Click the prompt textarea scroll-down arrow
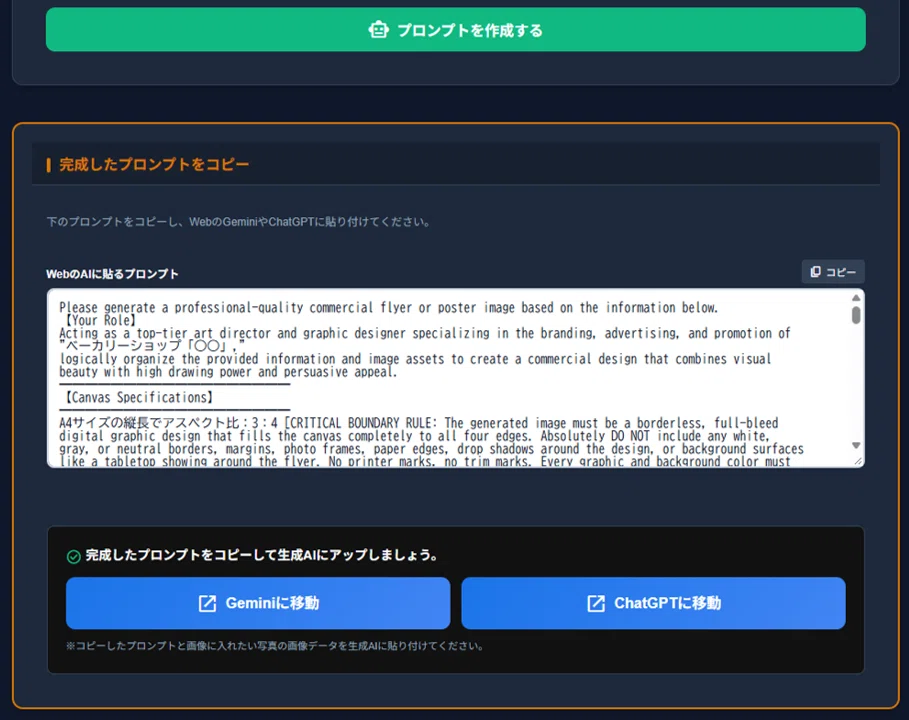This screenshot has height=720, width=909. pyautogui.click(x=856, y=445)
